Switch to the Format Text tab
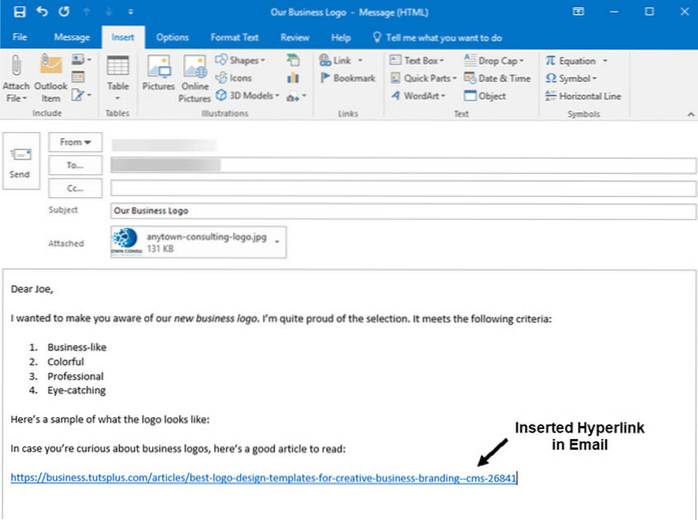 coord(233,37)
